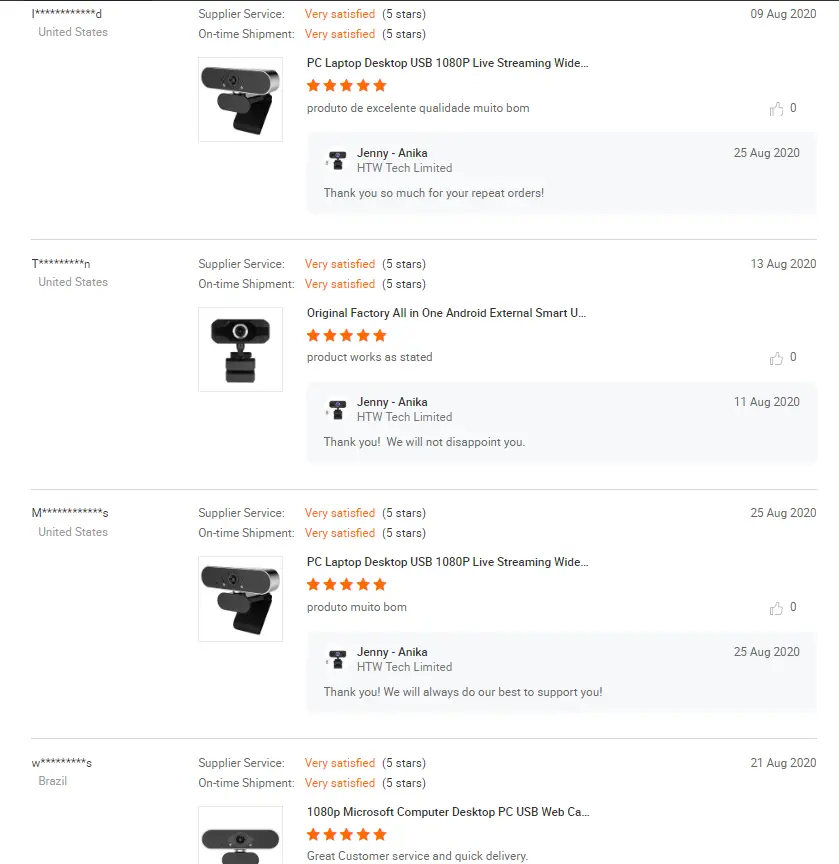Open PC Laptop product link in M***s review
The height and width of the screenshot is (864, 839).
coord(447,562)
